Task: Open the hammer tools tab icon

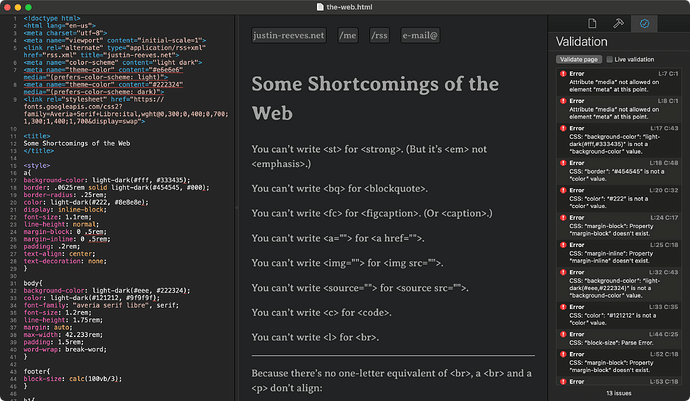Action: (619, 22)
